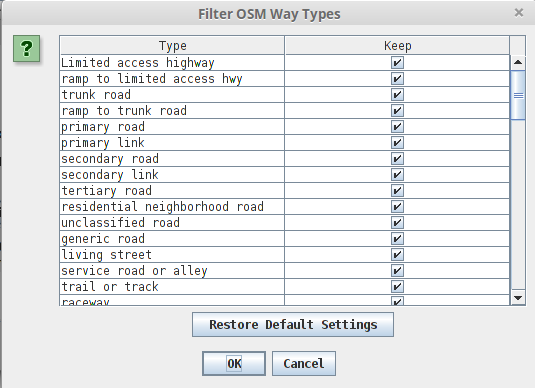535x388 pixels.
Task: Click the Cancel button
Action: click(x=304, y=363)
